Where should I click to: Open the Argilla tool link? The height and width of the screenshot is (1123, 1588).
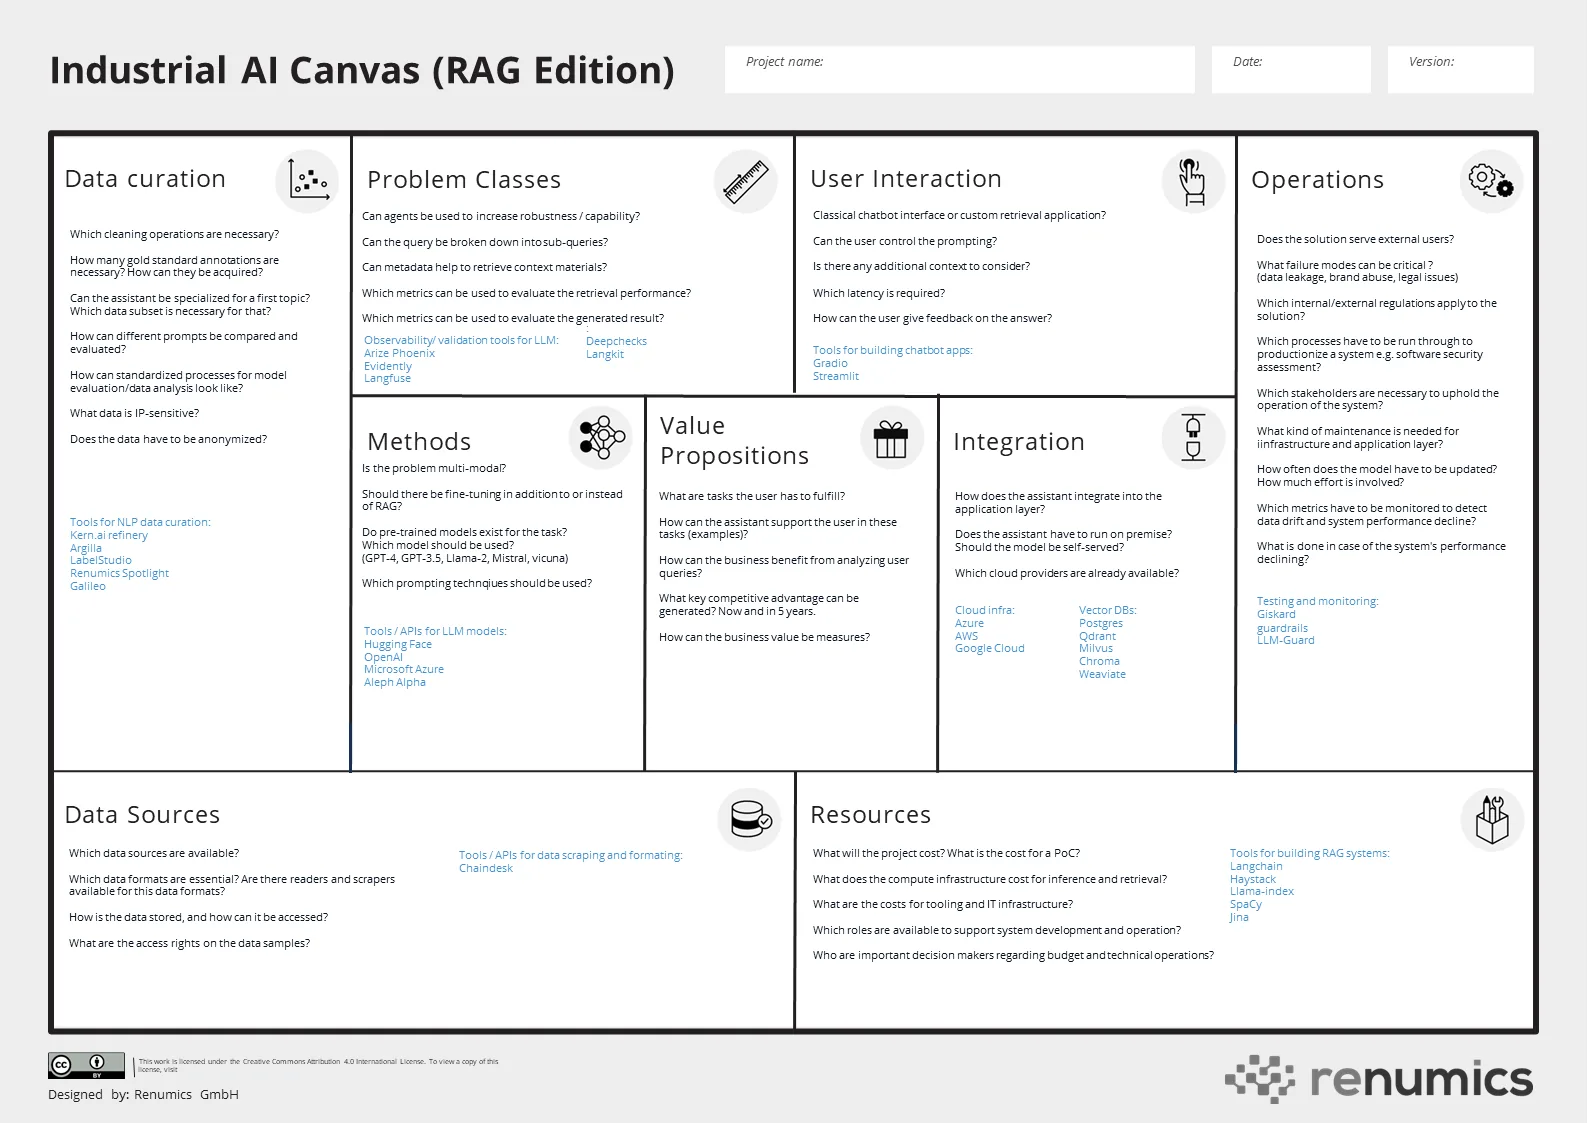tap(86, 548)
